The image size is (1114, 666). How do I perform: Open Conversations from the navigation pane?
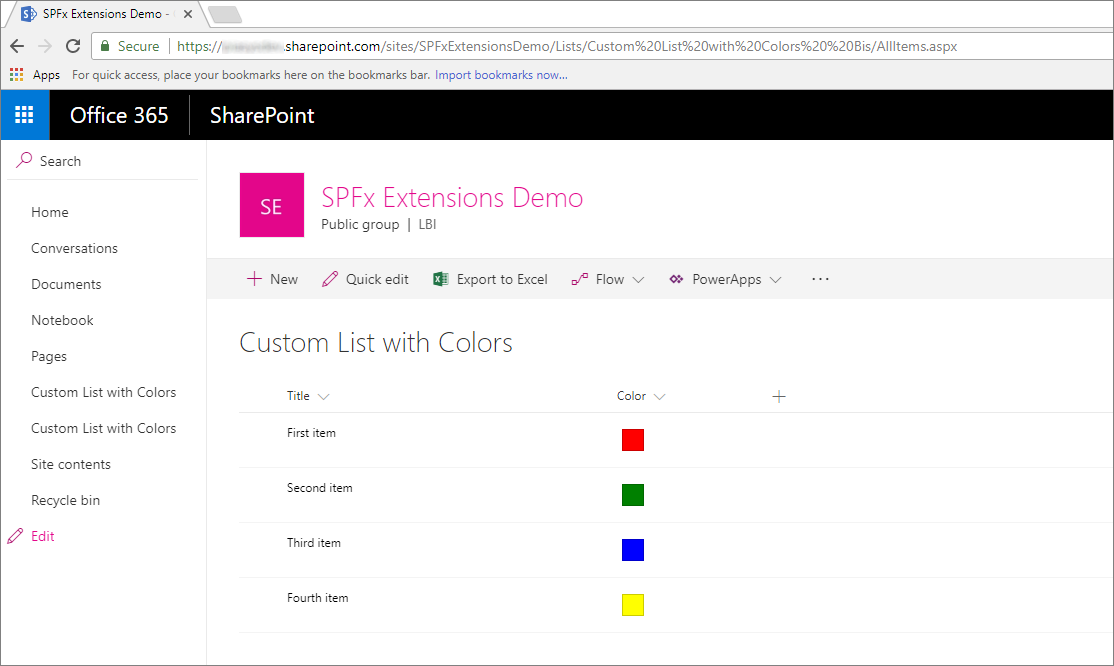point(74,248)
